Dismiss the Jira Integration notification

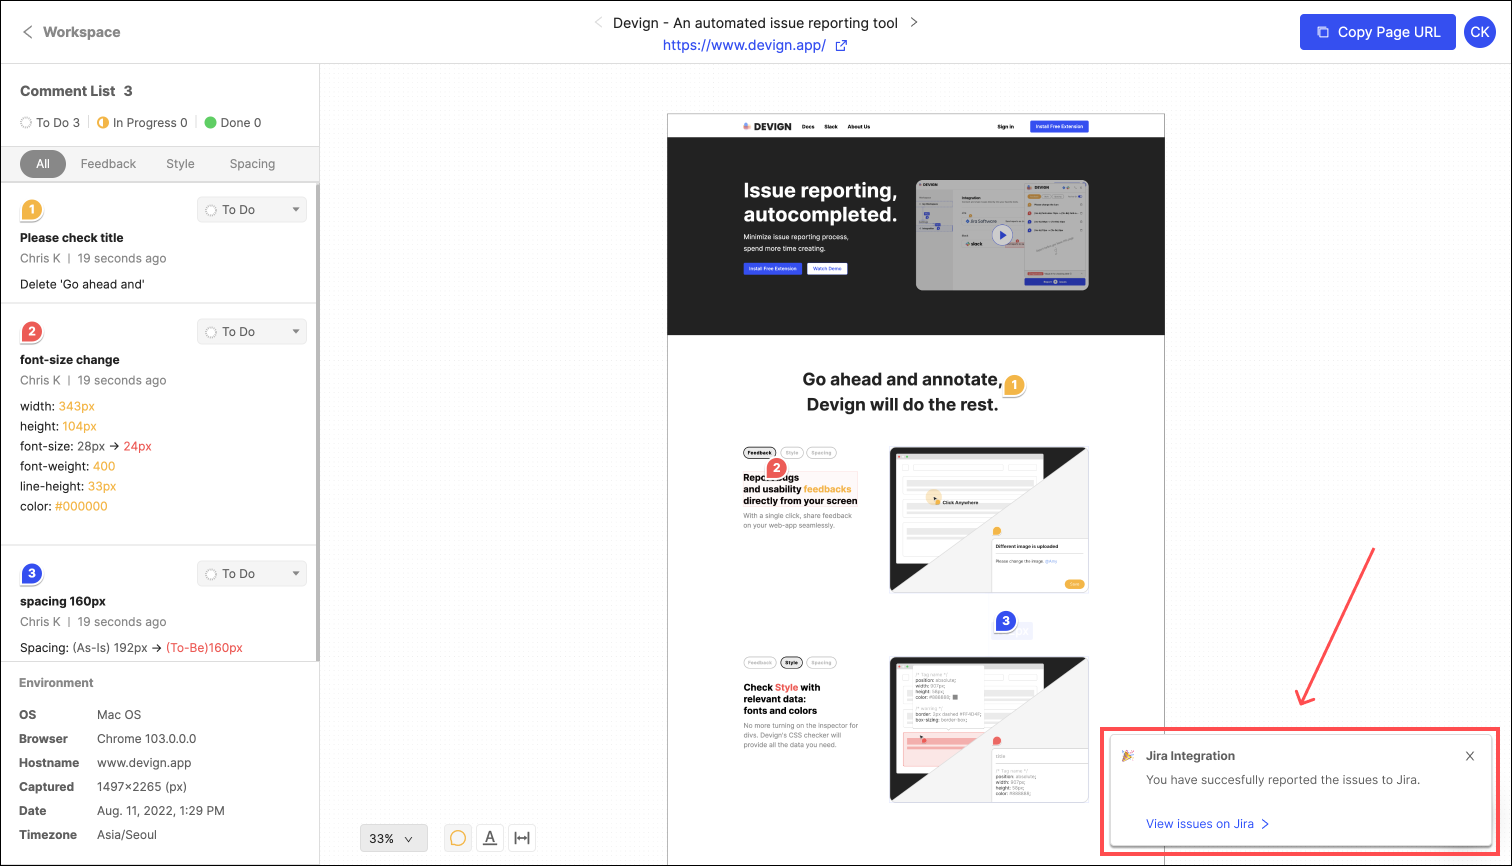1470,756
